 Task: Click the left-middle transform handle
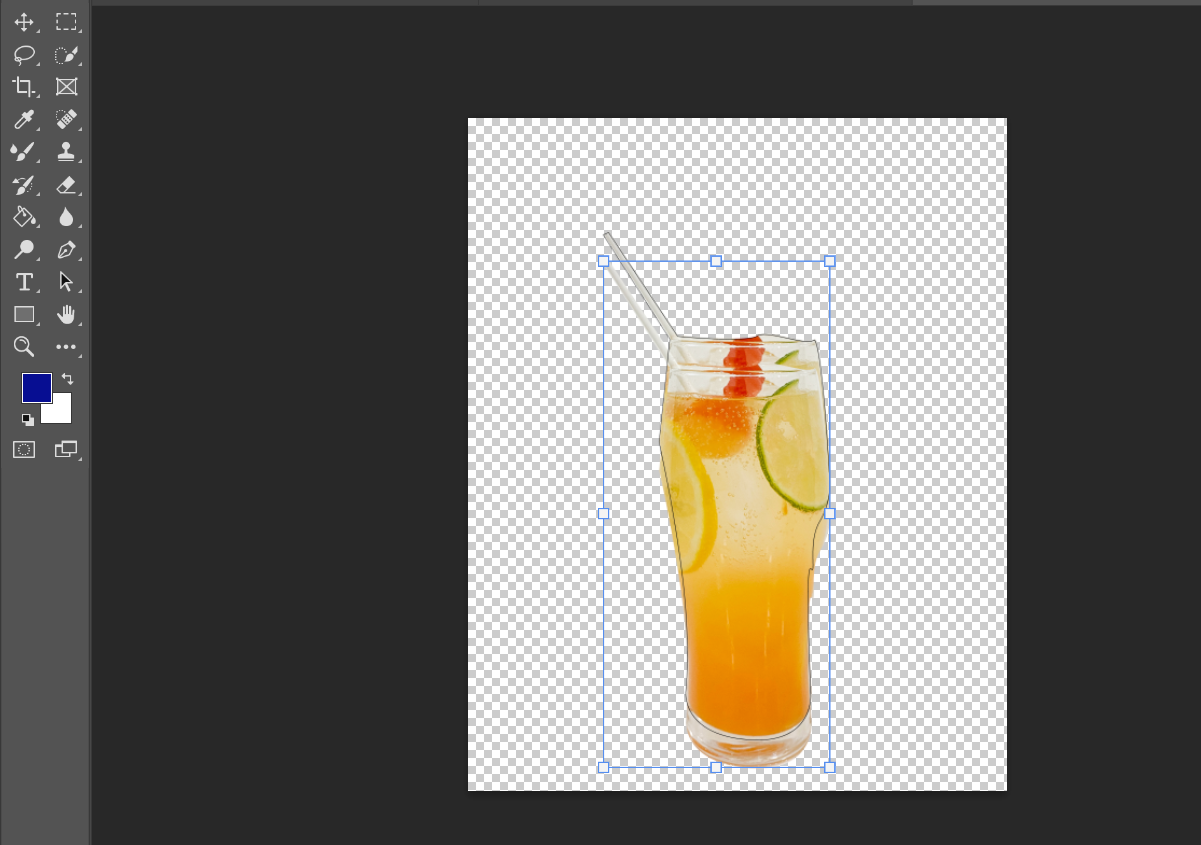(603, 513)
